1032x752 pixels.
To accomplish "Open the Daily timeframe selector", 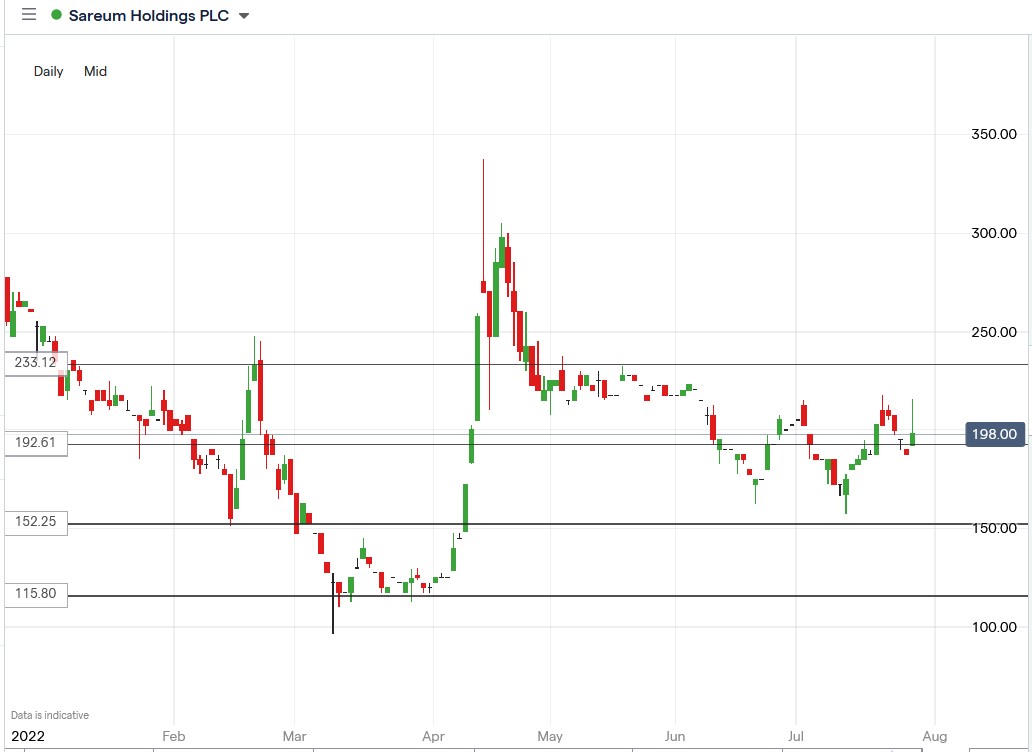I will click(47, 71).
